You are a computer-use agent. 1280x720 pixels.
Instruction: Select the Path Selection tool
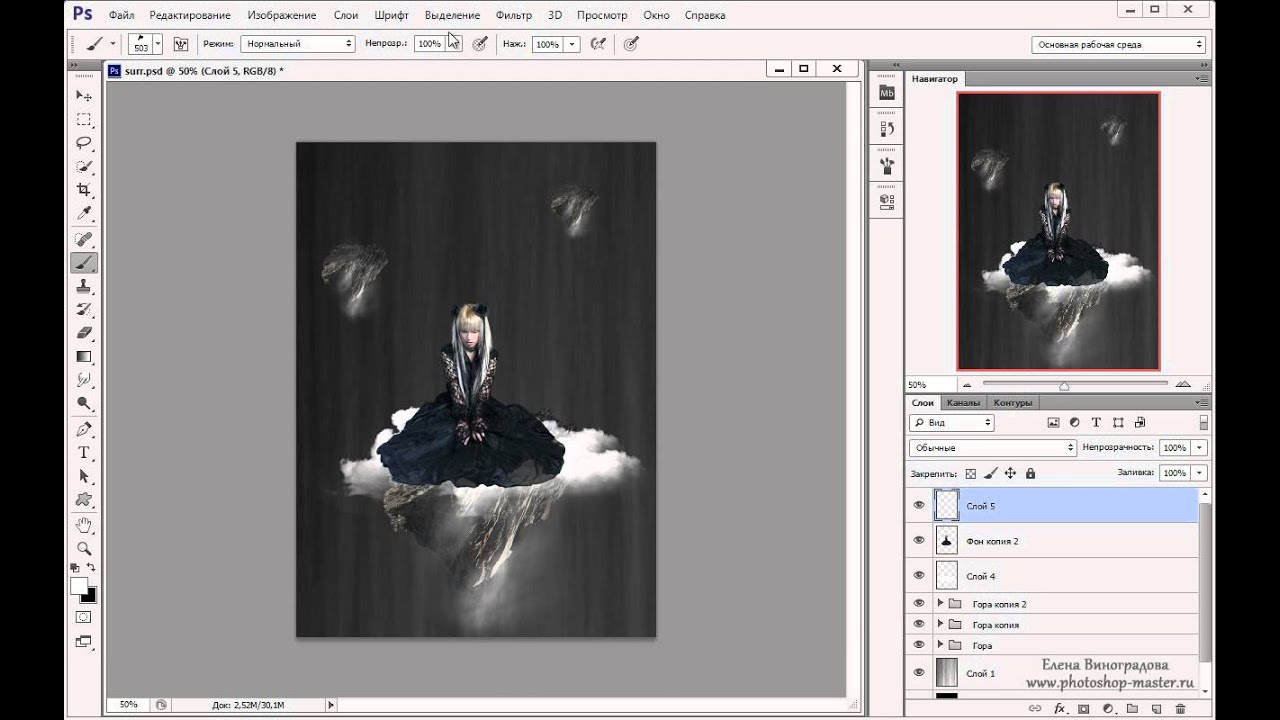coord(84,476)
